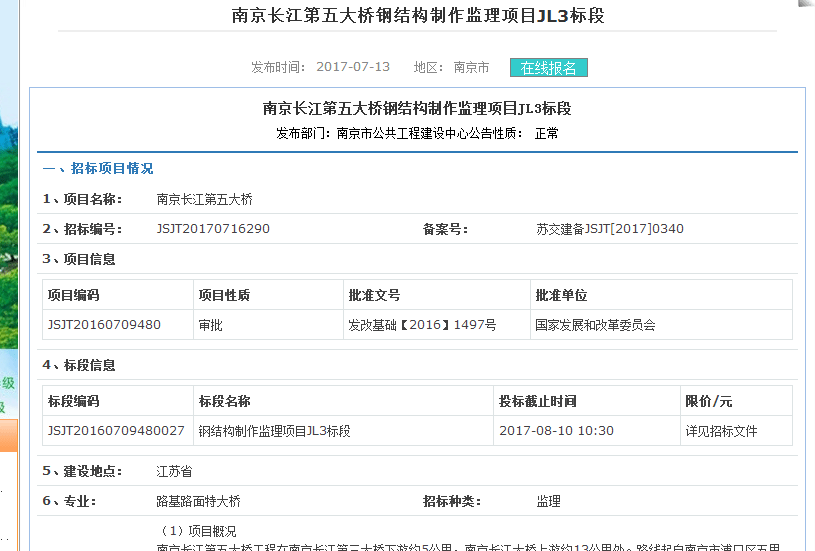This screenshot has height=551, width=815.
Task: Click specialty value 路基路面特大桥
Action: (x=199, y=501)
